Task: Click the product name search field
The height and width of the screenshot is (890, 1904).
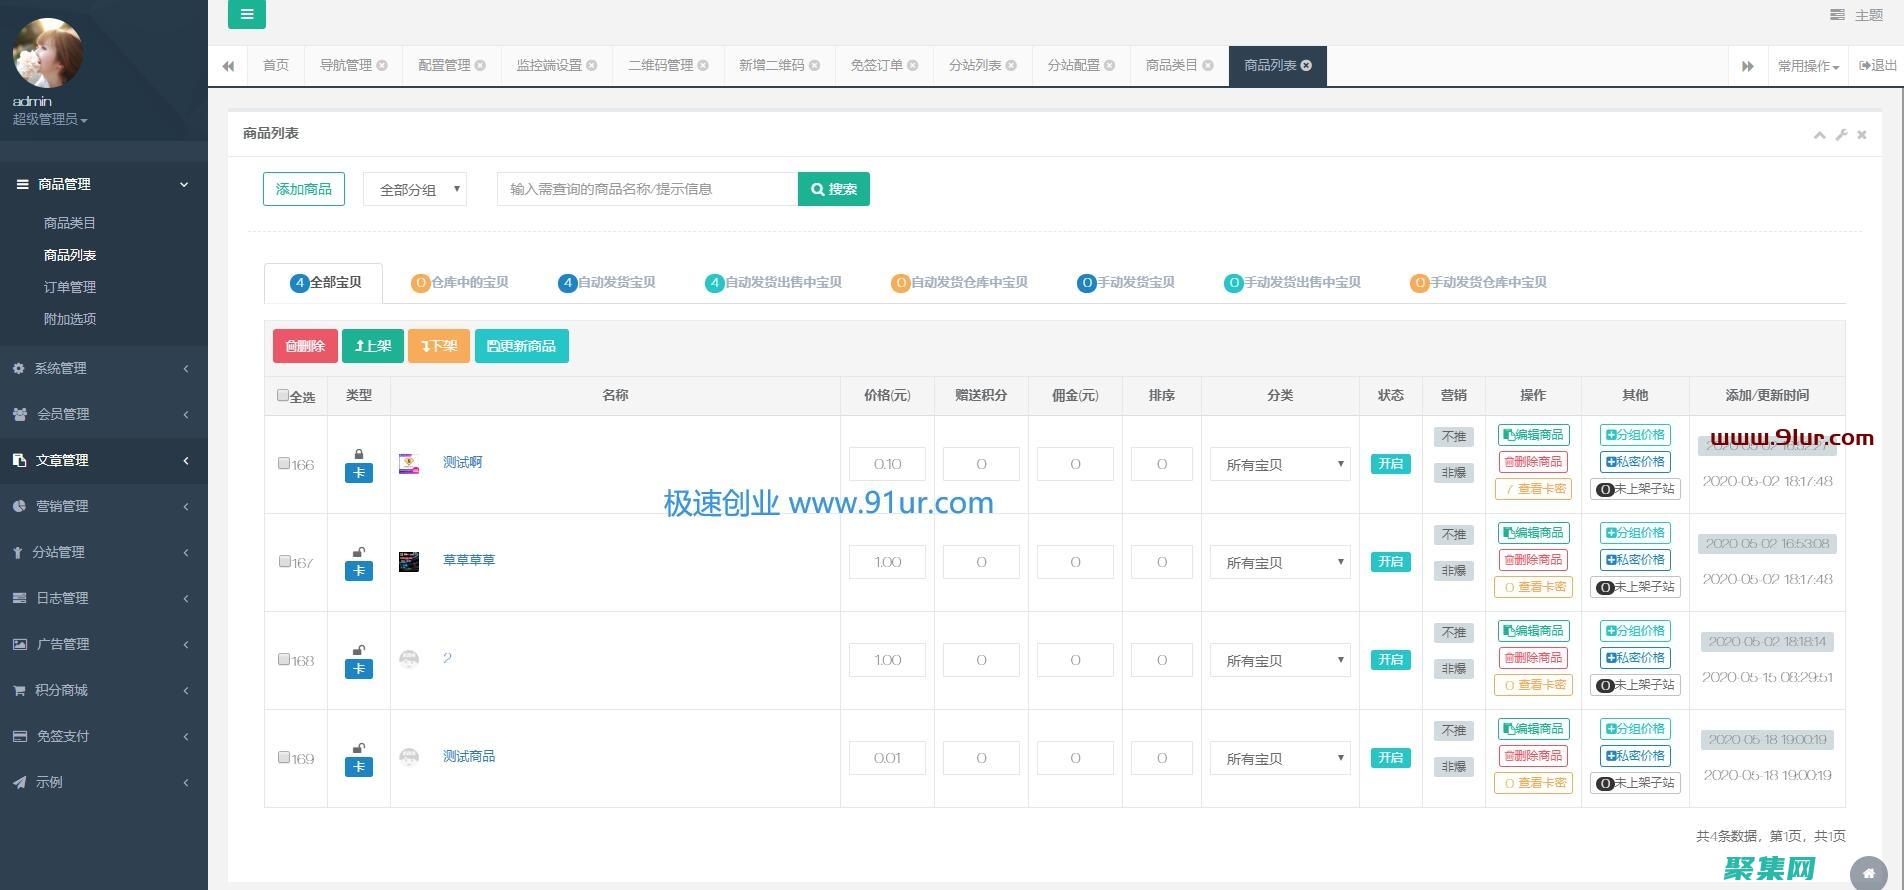Action: point(647,189)
